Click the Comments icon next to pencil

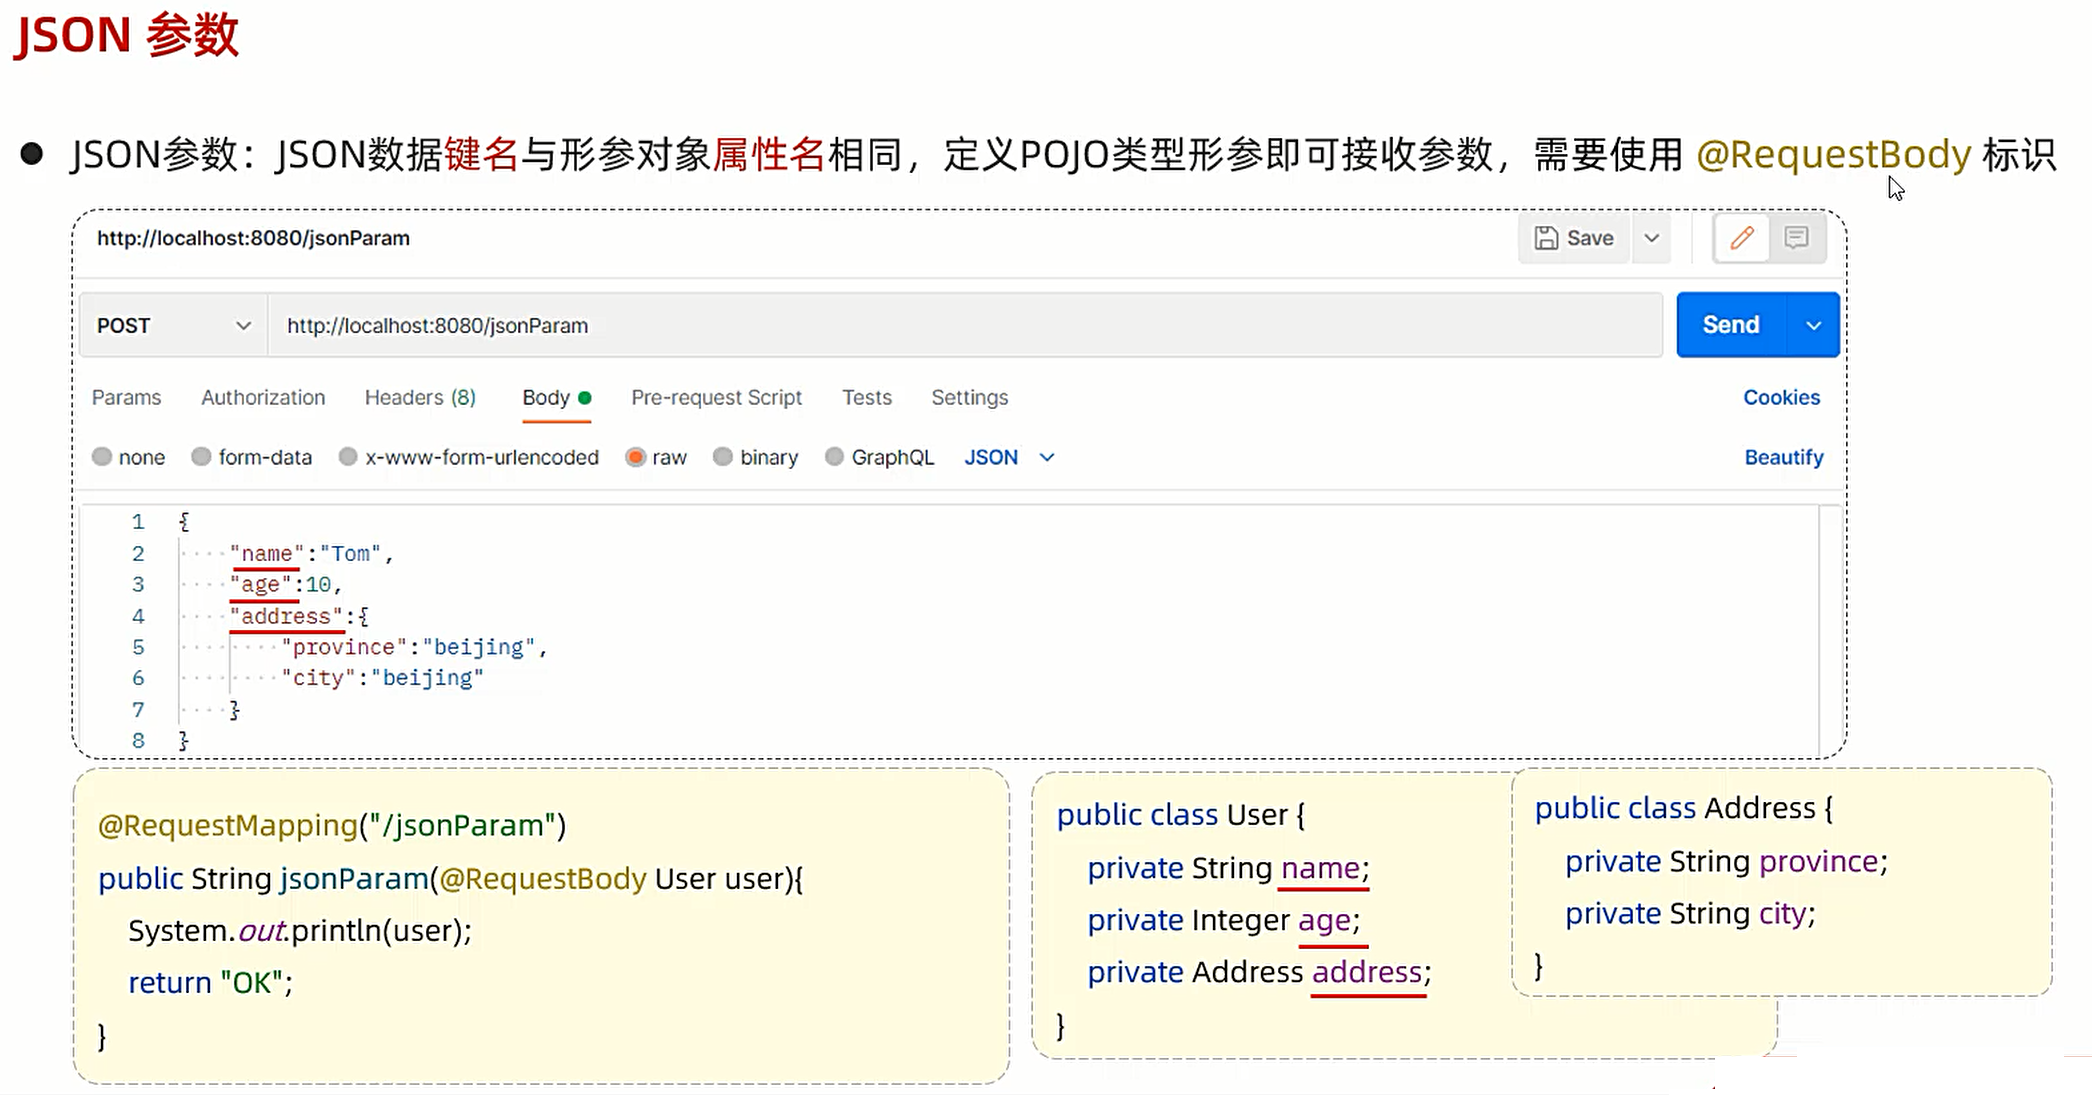pyautogui.click(x=1797, y=237)
